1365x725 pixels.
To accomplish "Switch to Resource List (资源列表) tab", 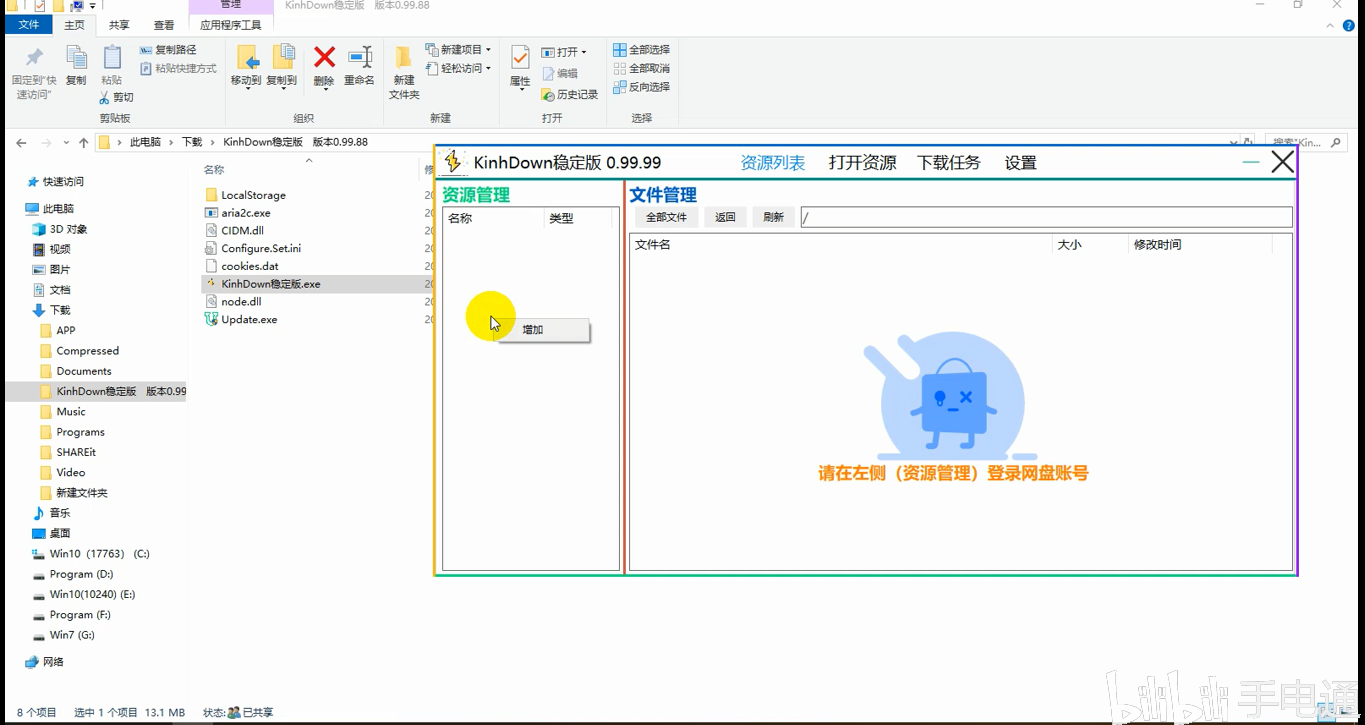I will click(773, 163).
